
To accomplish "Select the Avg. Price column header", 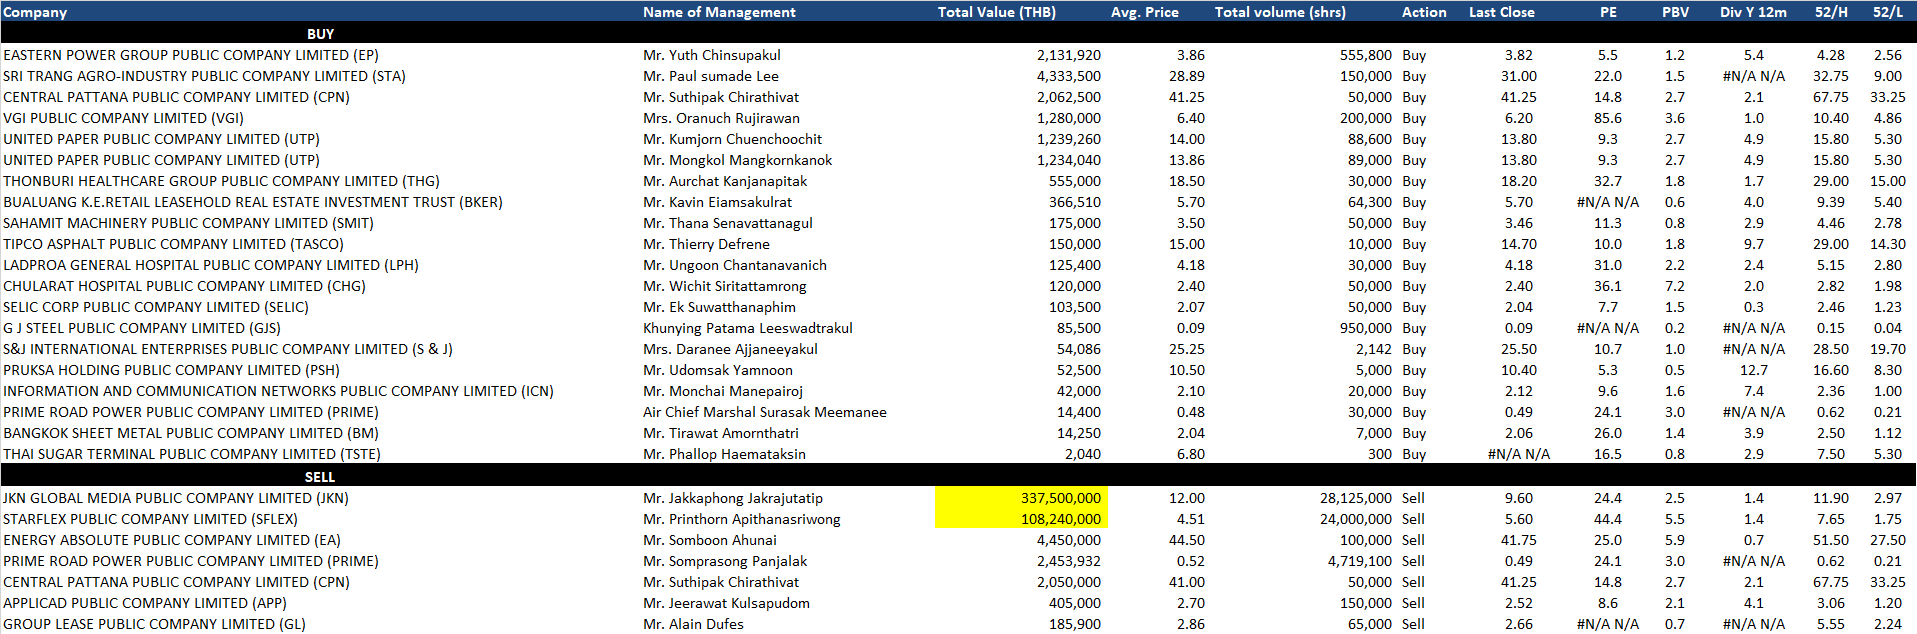I will pyautogui.click(x=1144, y=12).
